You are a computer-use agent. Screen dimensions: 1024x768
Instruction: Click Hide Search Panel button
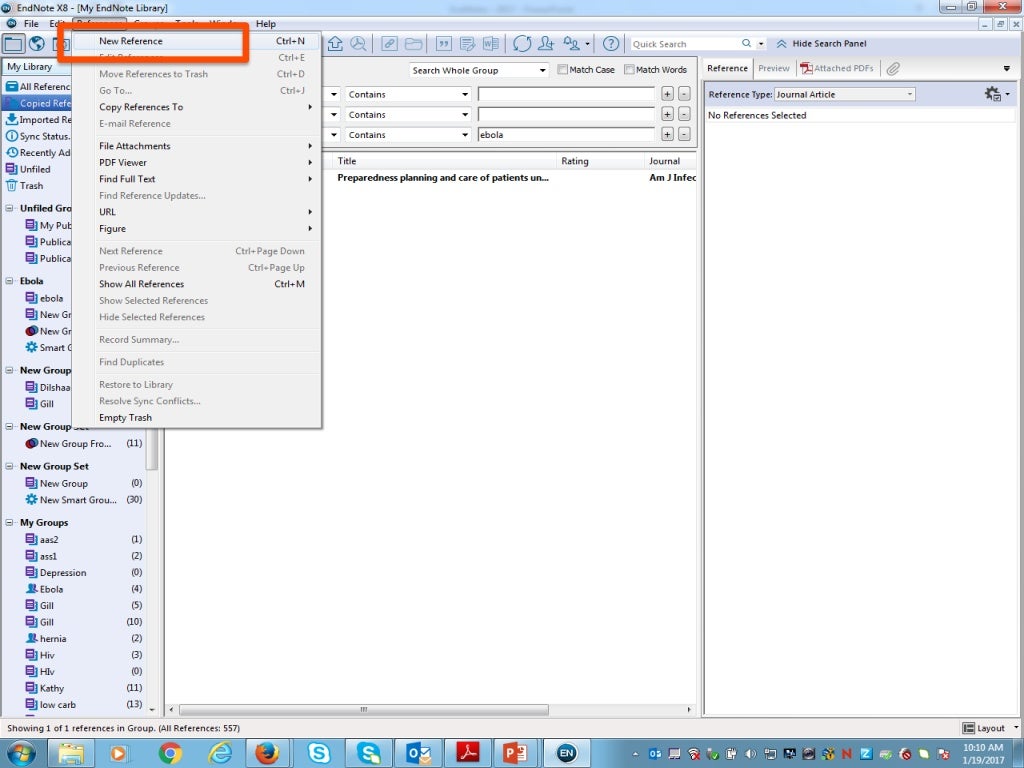point(822,44)
